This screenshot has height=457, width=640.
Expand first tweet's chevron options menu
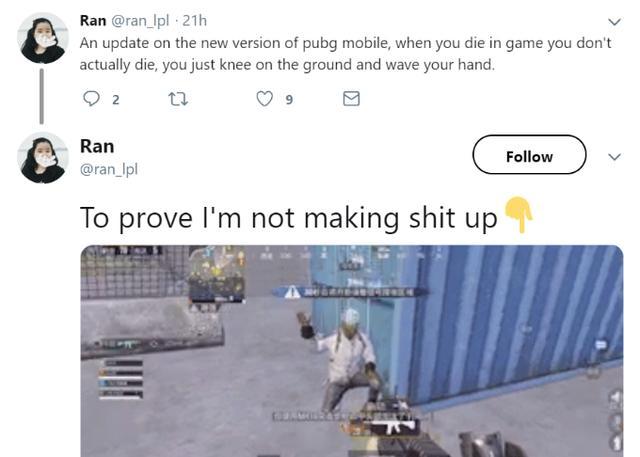click(614, 22)
